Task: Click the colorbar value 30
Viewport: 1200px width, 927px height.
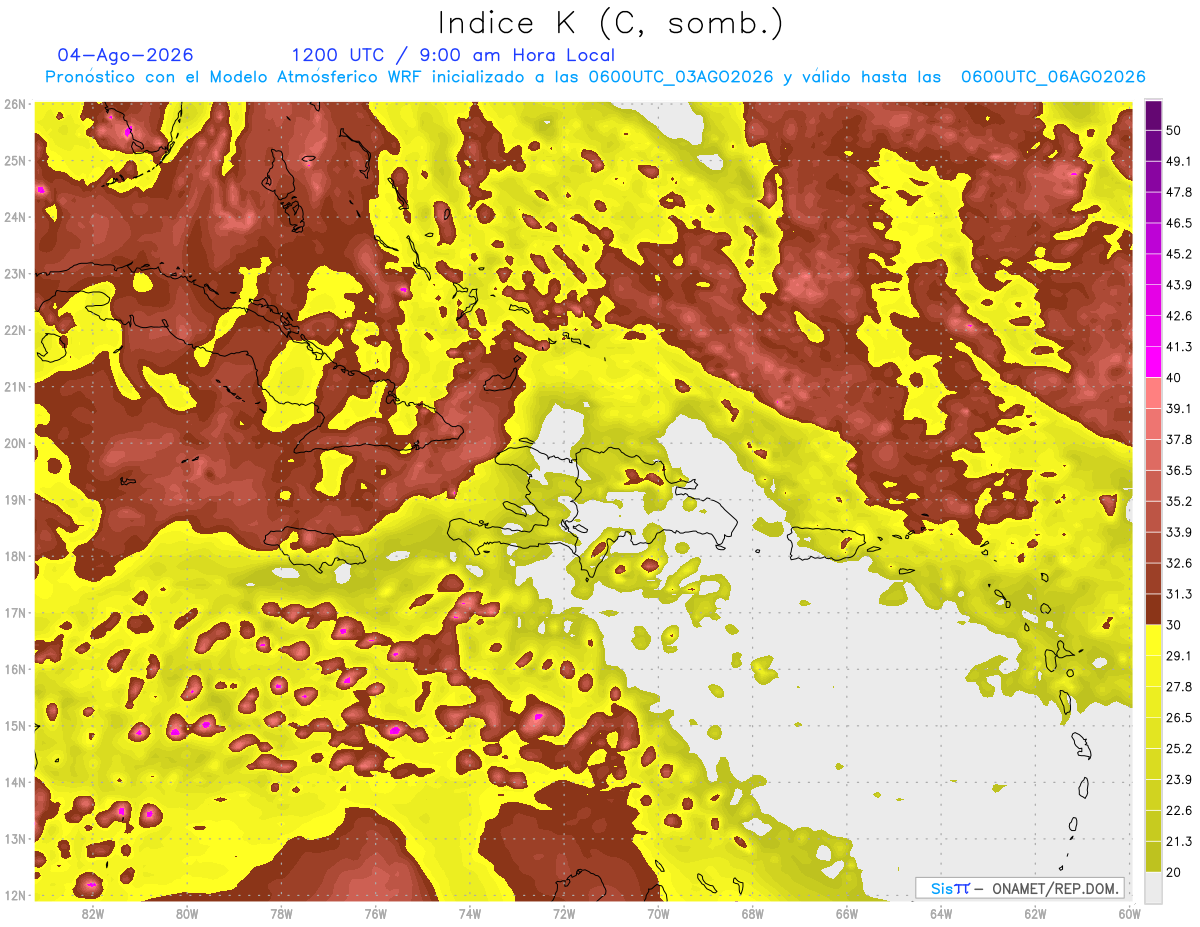Action: (1174, 625)
